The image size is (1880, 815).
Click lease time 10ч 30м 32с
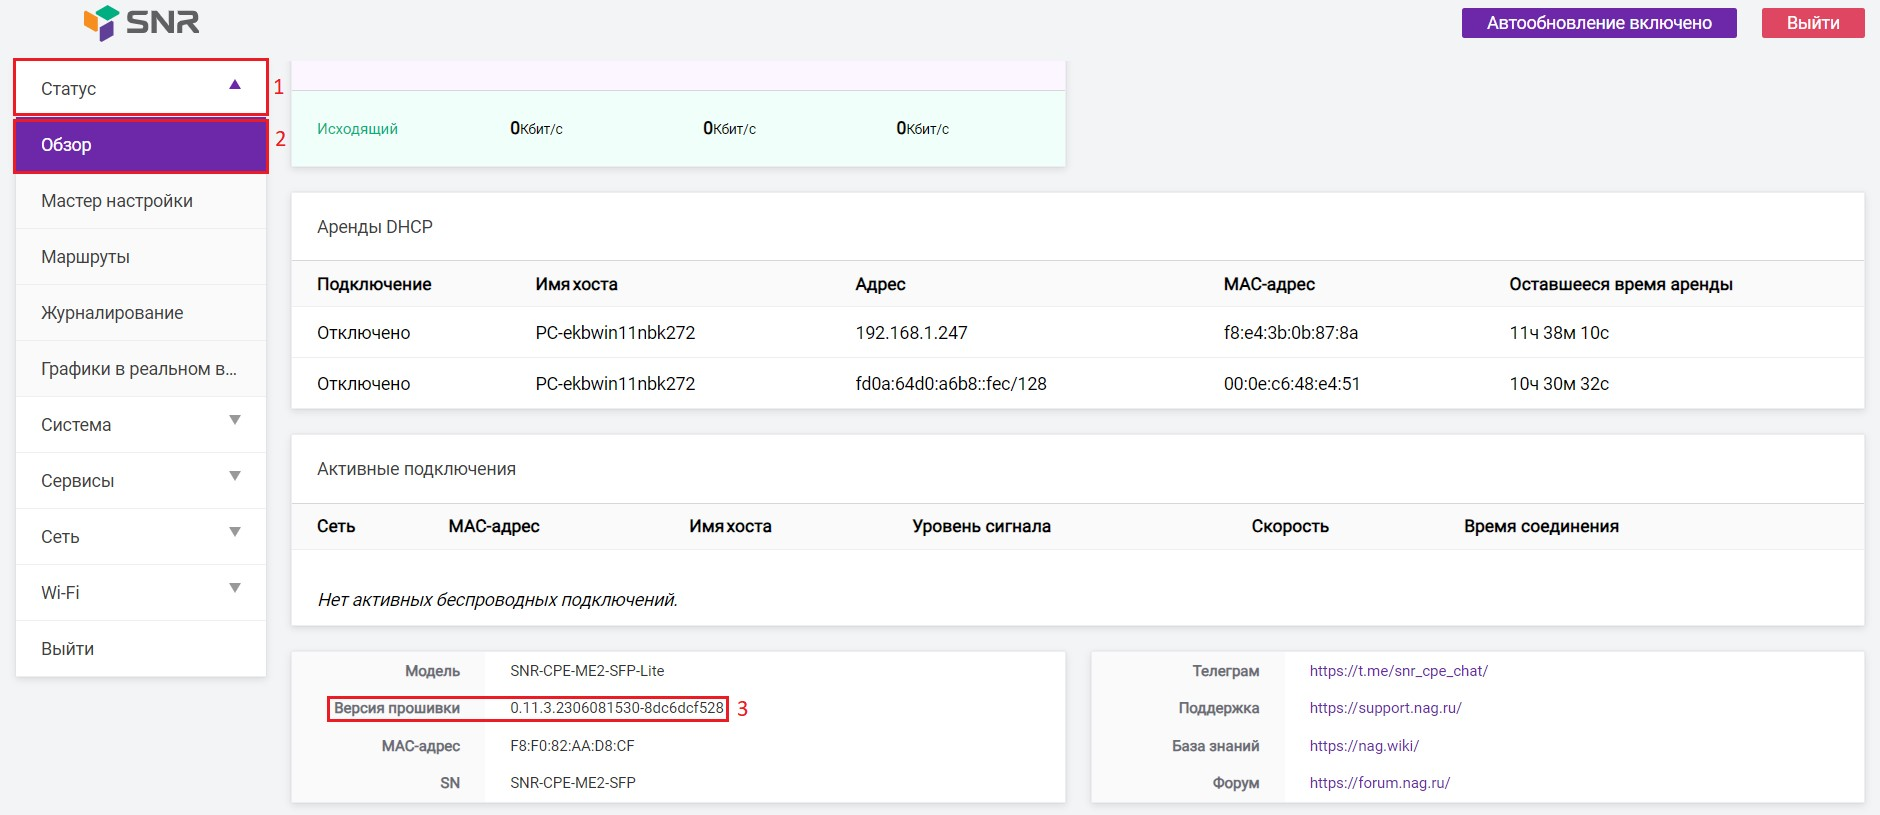click(1559, 384)
